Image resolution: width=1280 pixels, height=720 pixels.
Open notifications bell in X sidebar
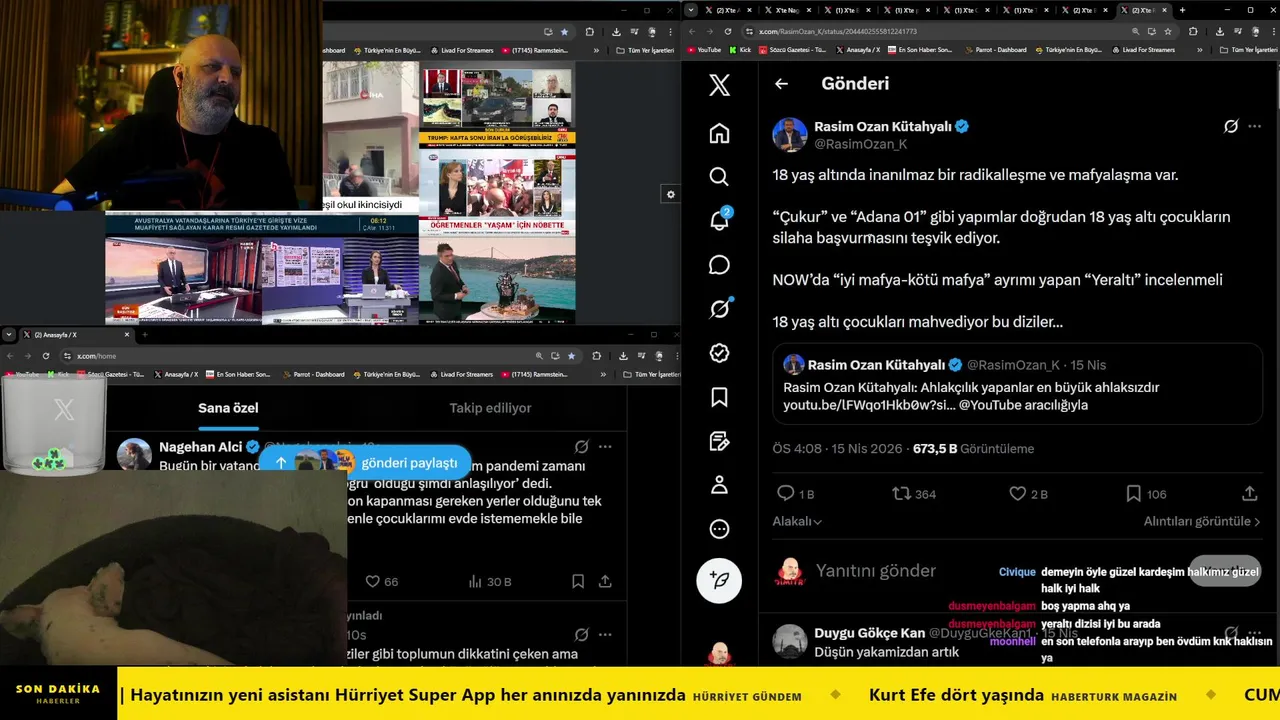(719, 221)
